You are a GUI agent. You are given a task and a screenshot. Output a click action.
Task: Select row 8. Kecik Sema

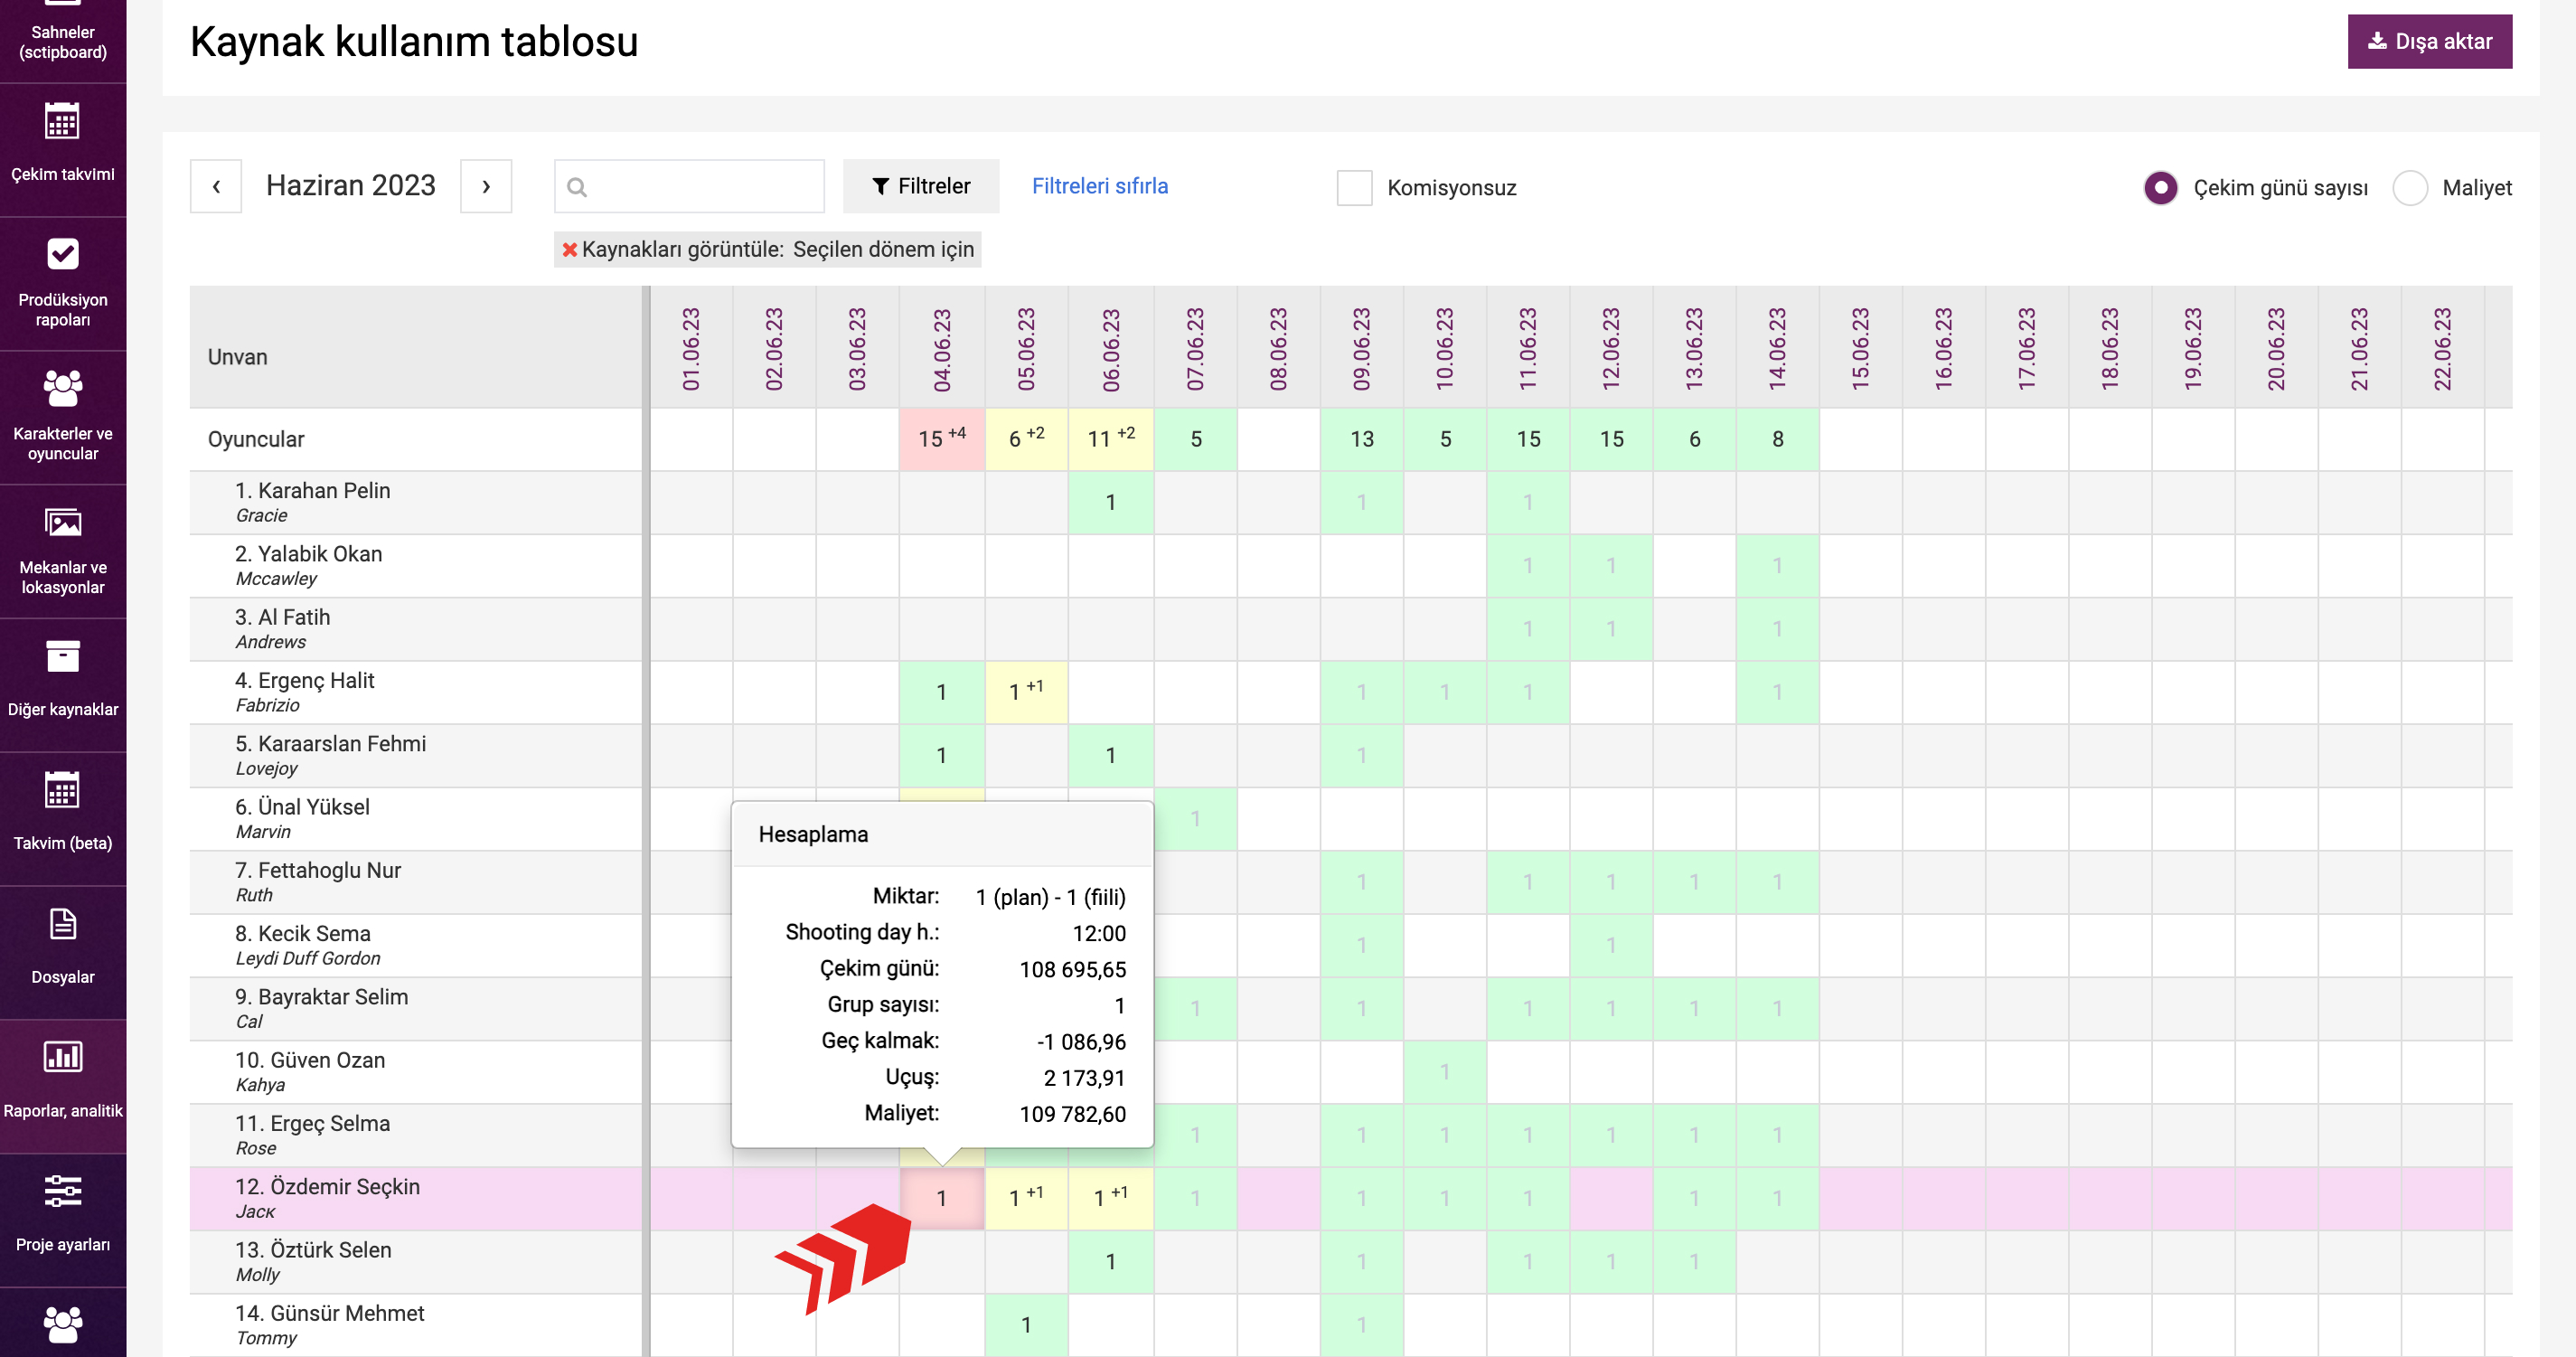tap(415, 945)
